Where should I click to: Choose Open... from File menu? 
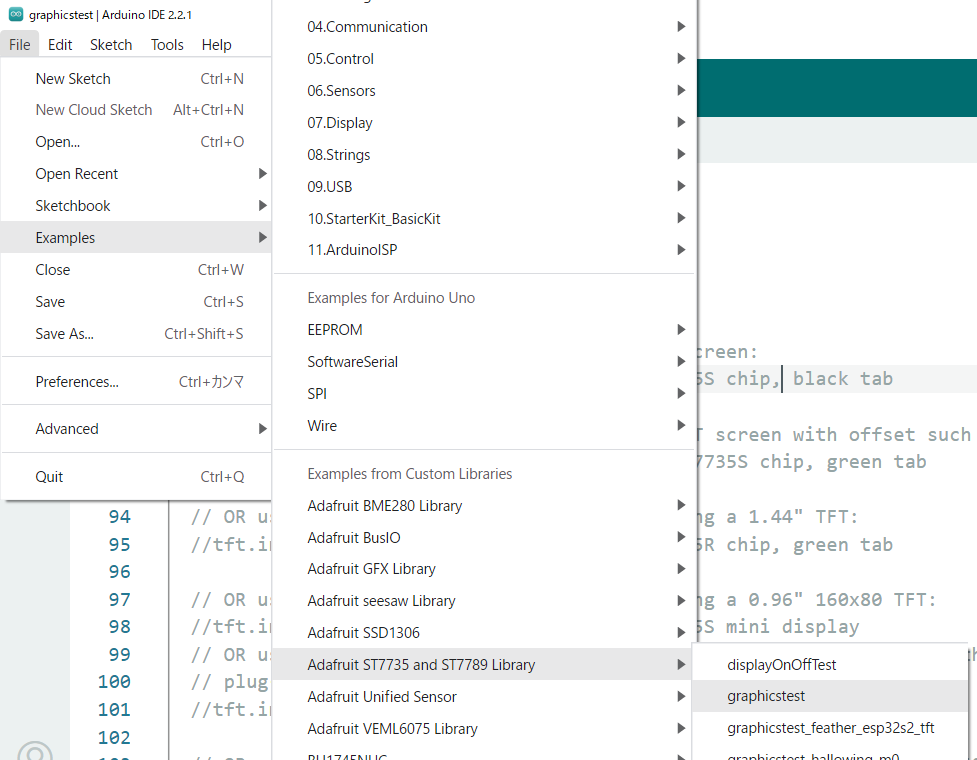click(x=136, y=141)
